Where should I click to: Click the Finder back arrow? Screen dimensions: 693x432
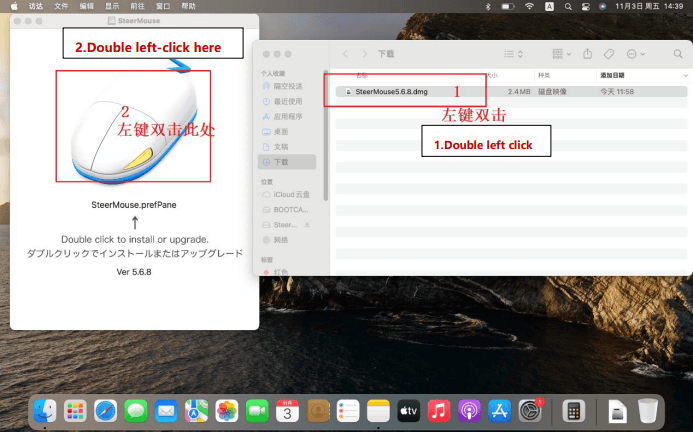[345, 53]
